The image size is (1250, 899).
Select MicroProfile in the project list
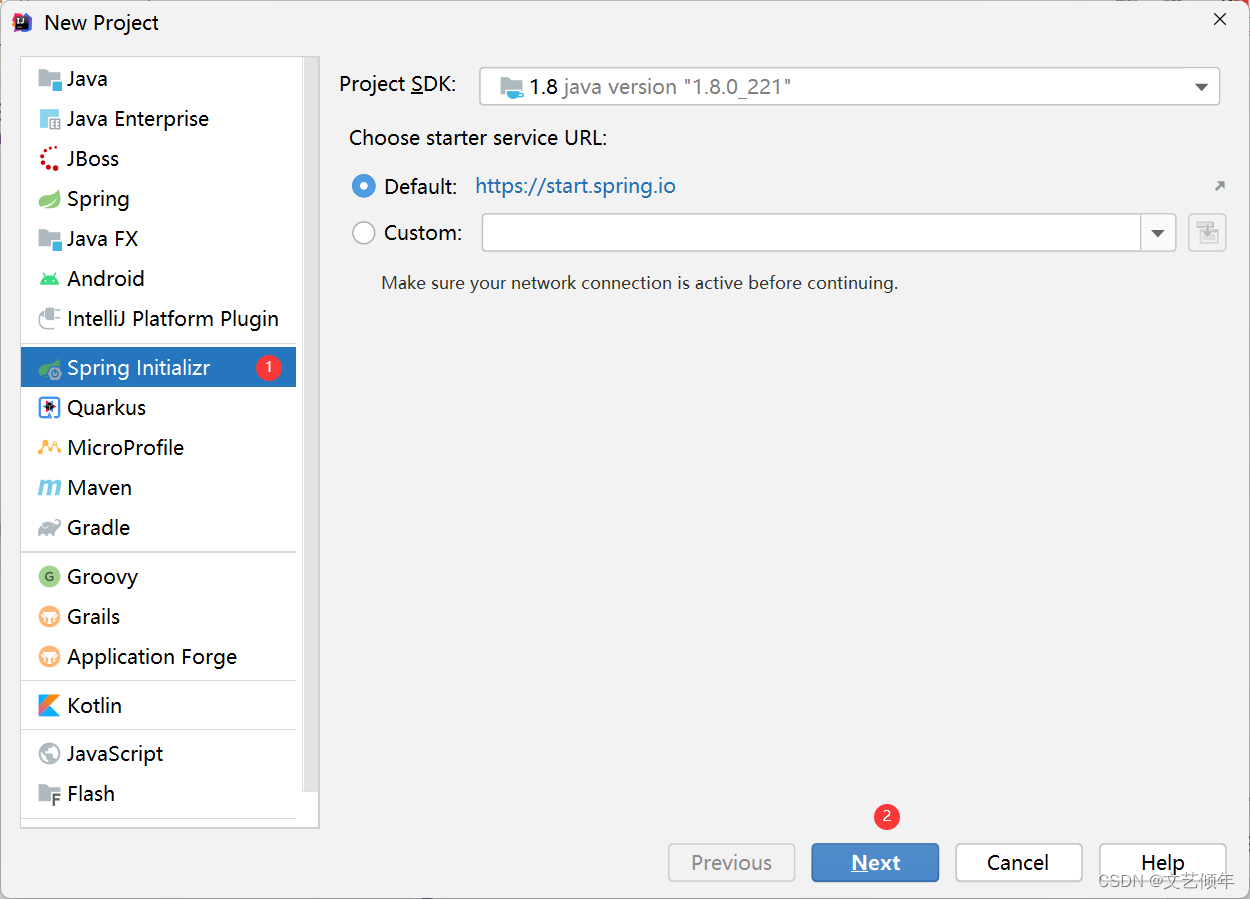158,448
